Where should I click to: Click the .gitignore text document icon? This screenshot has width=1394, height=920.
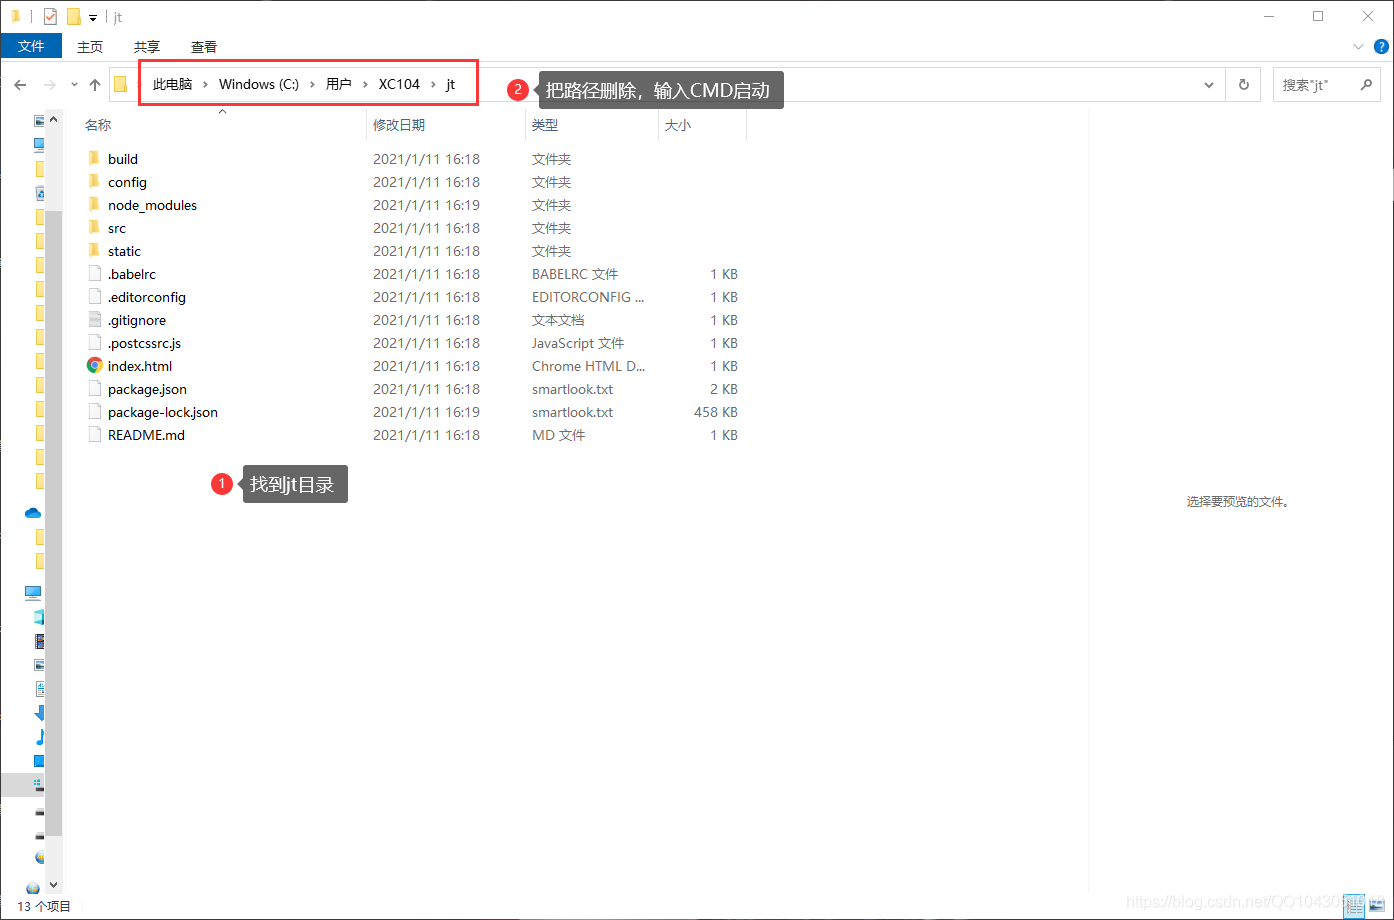pyautogui.click(x=94, y=319)
